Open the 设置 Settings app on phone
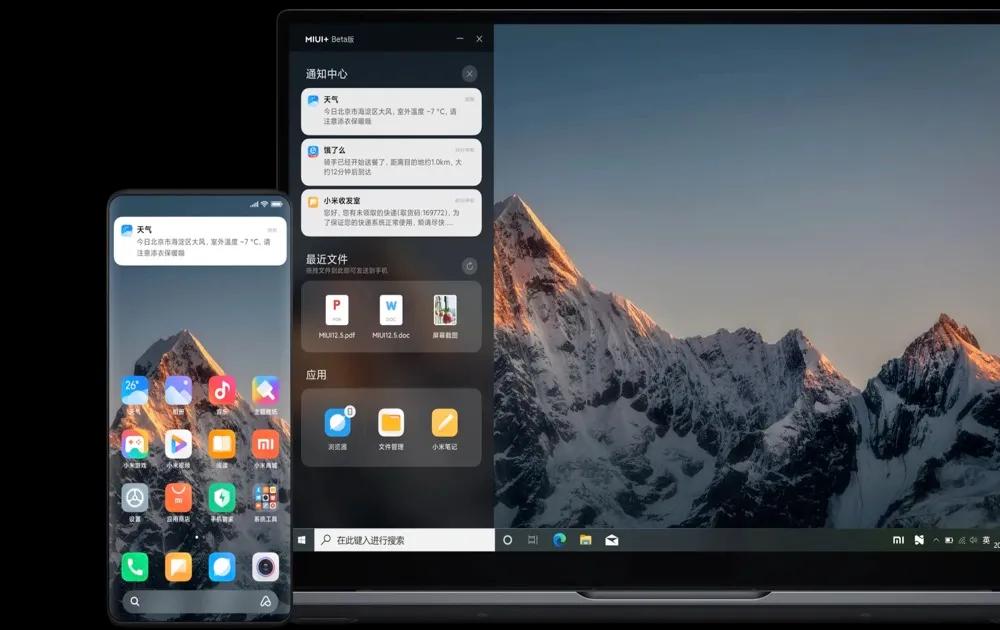 point(135,498)
